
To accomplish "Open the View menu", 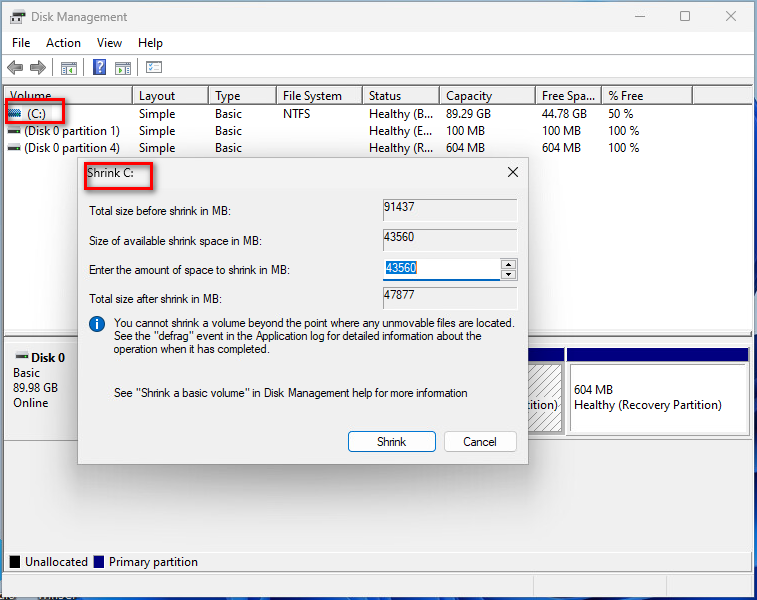I will [x=109, y=43].
